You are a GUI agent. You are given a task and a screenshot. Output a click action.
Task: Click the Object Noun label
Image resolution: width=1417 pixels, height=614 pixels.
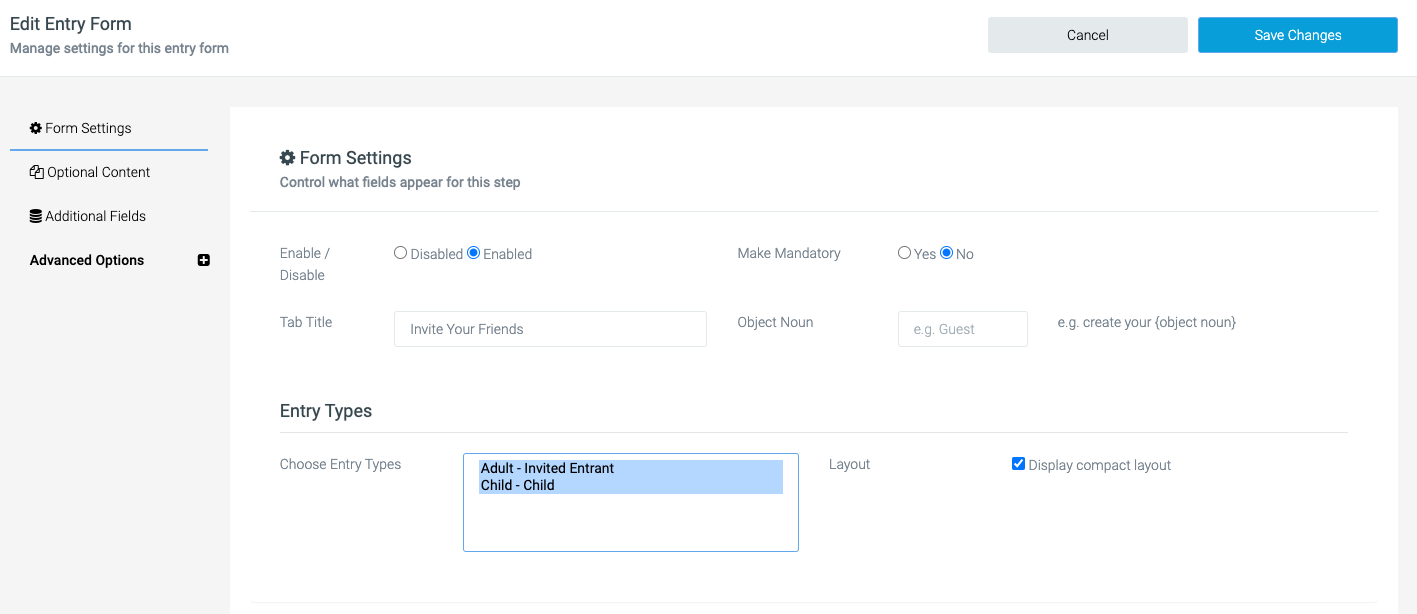coord(776,322)
